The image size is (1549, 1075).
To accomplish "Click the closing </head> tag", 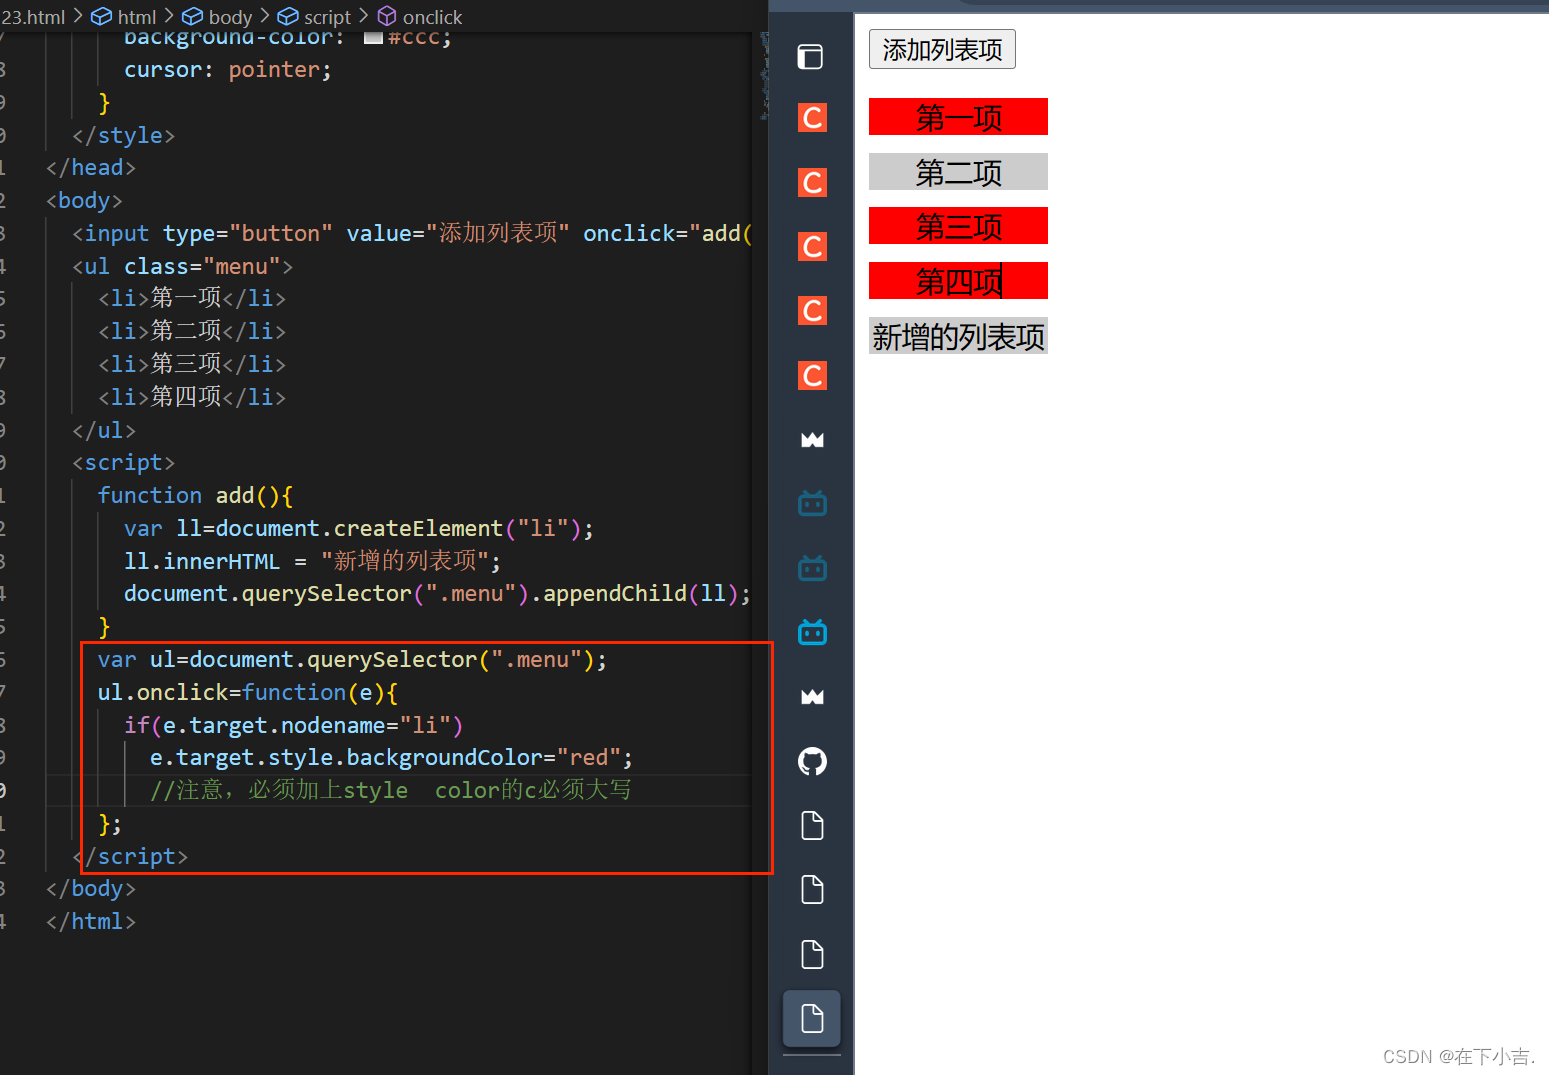I will 90,168.
